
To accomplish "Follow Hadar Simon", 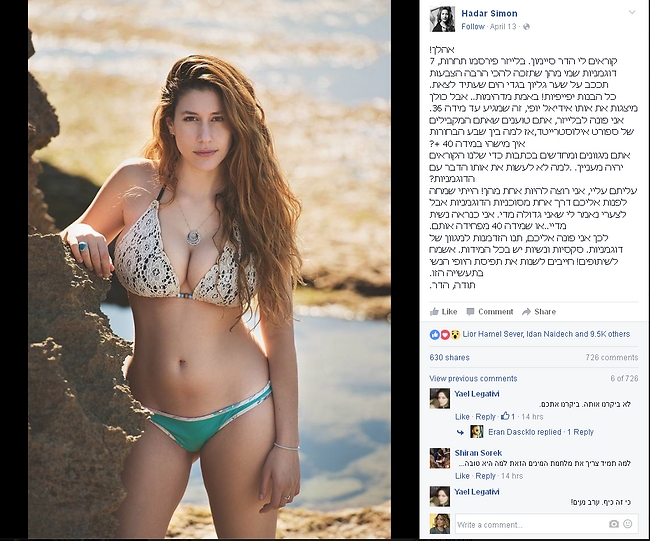I will point(473,27).
